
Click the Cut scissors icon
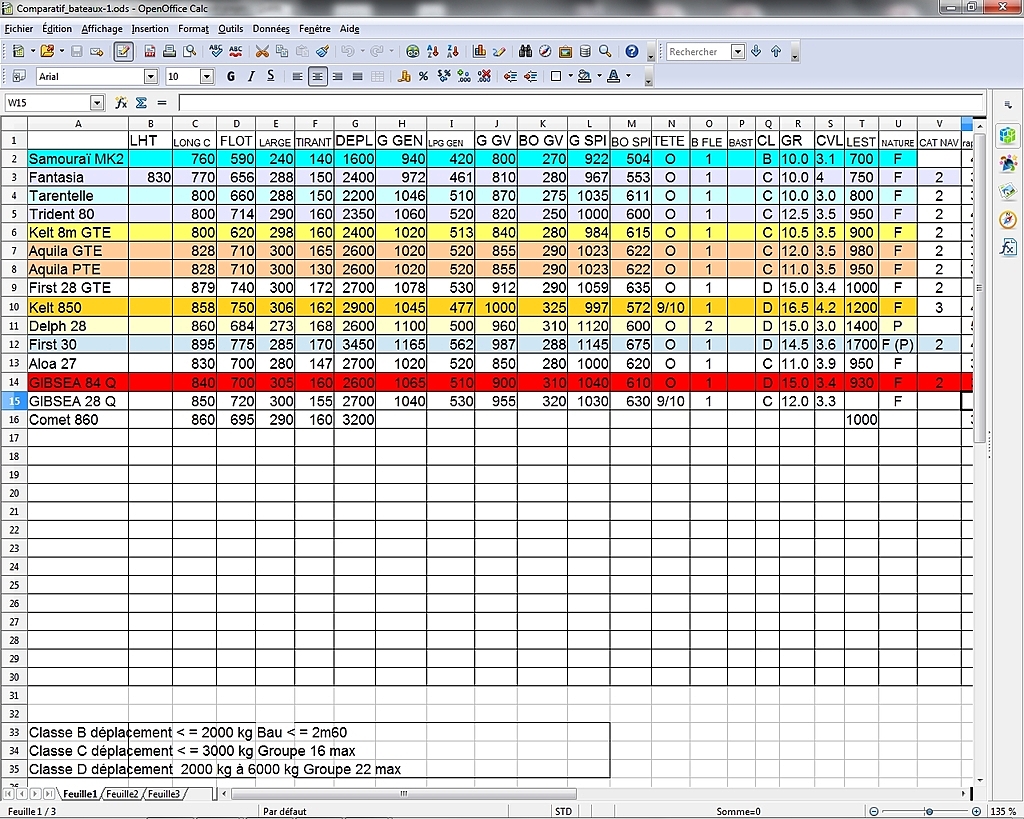[262, 51]
